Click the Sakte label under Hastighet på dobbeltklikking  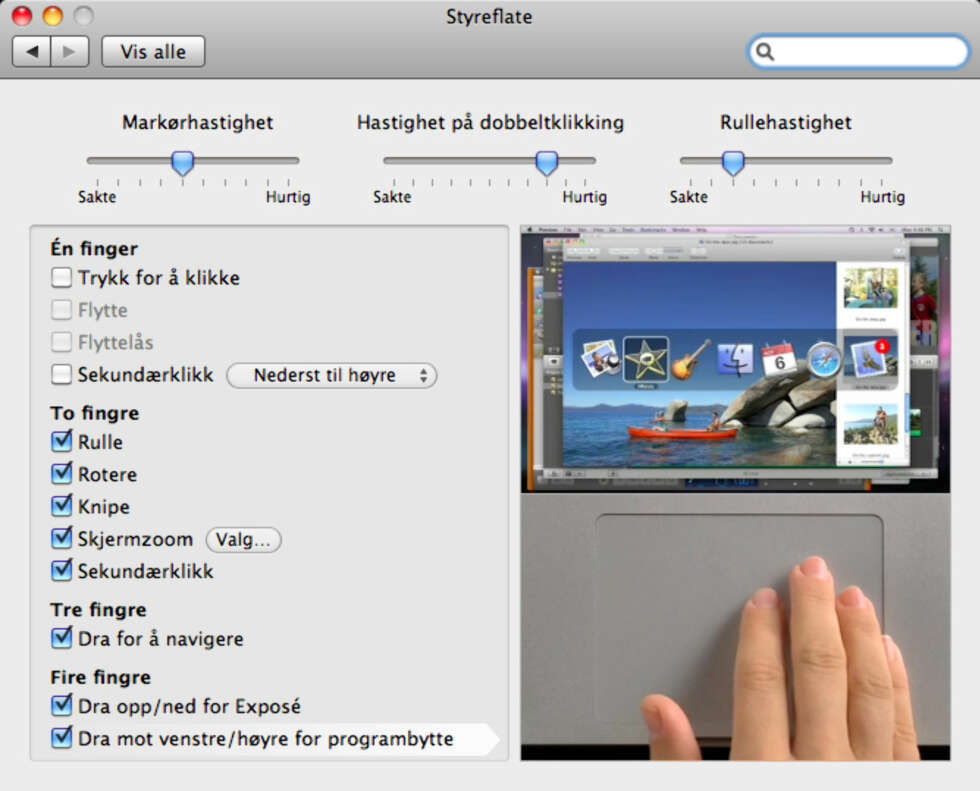pyautogui.click(x=392, y=197)
